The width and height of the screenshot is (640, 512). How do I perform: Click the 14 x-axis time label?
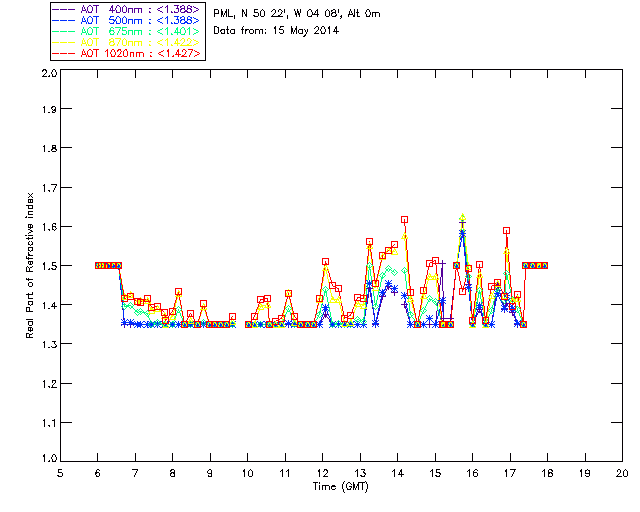click(x=398, y=473)
